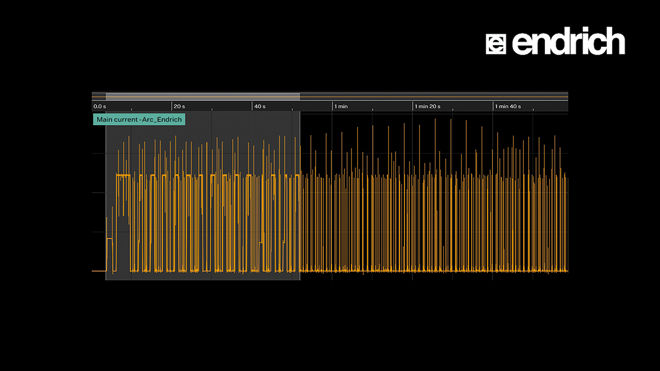The width and height of the screenshot is (660, 371).
Task: Go to the 1 min timeline marker
Action: click(x=341, y=107)
